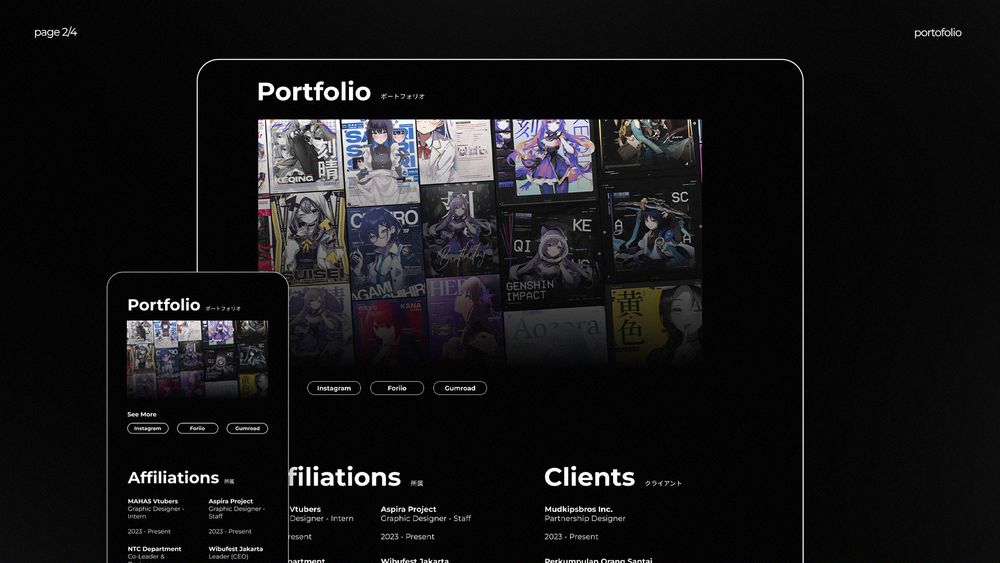Click 'Wibufest Jakarta' on the phone mockup
The width and height of the screenshot is (1000, 563).
235,548
